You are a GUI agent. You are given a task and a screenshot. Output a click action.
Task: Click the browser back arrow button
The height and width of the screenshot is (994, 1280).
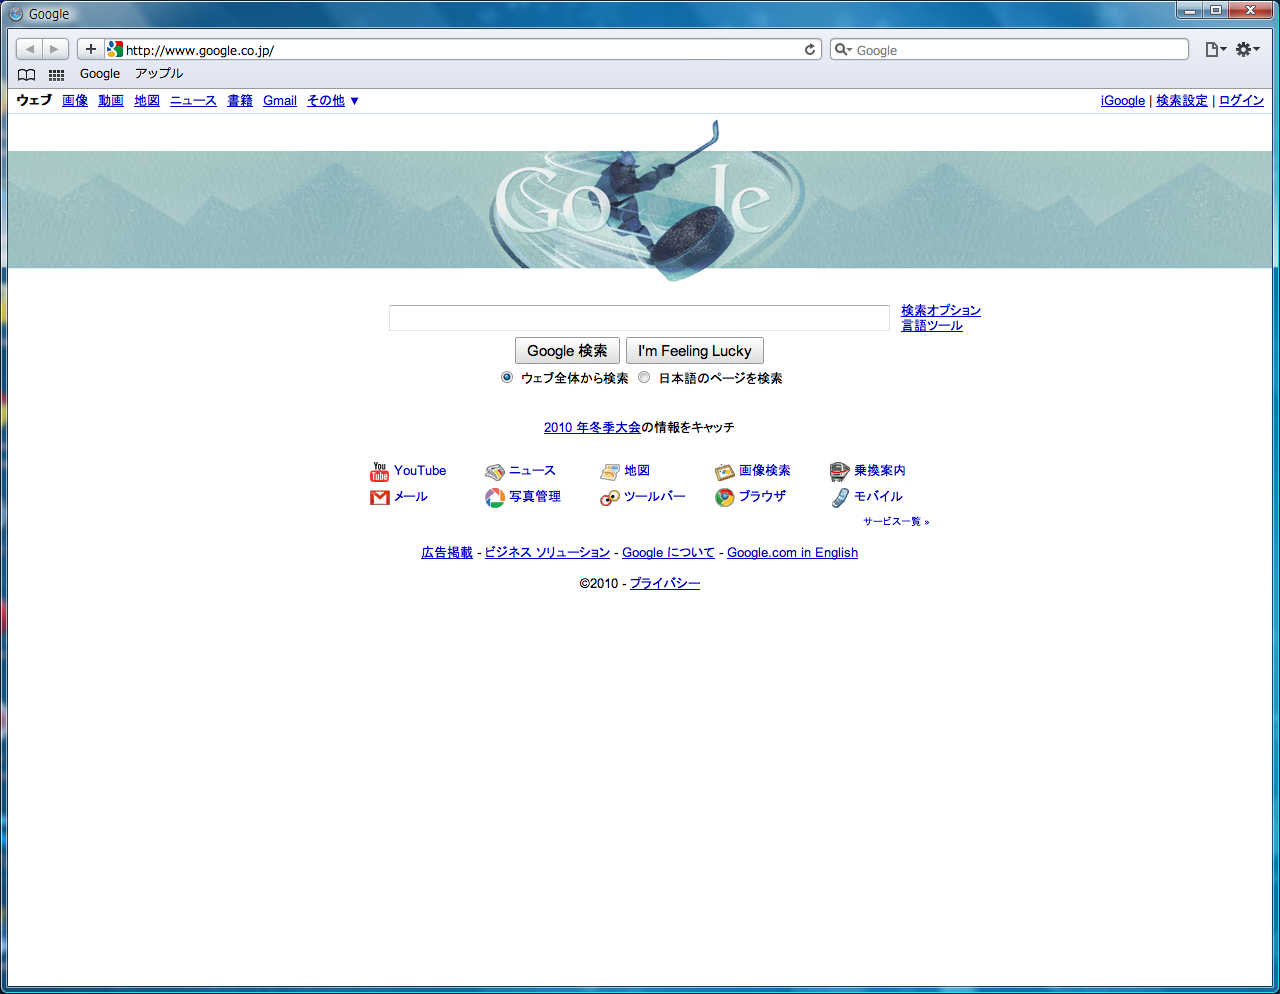click(x=29, y=49)
